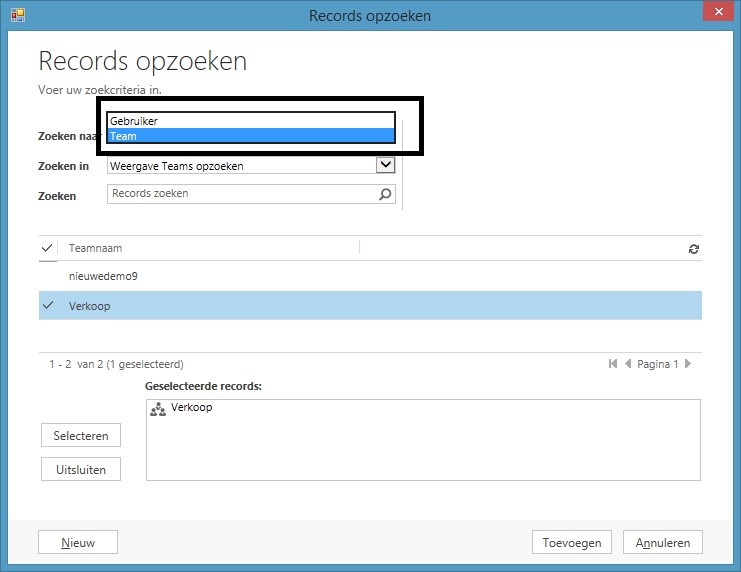Refresh the team list
Screen dimensions: 741x572
(693, 249)
